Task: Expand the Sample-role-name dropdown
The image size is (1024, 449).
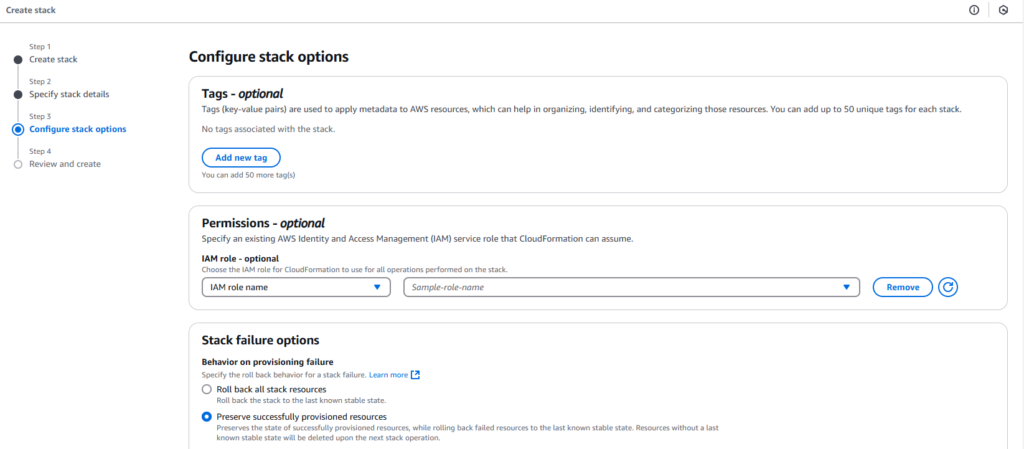Action: tap(631, 287)
